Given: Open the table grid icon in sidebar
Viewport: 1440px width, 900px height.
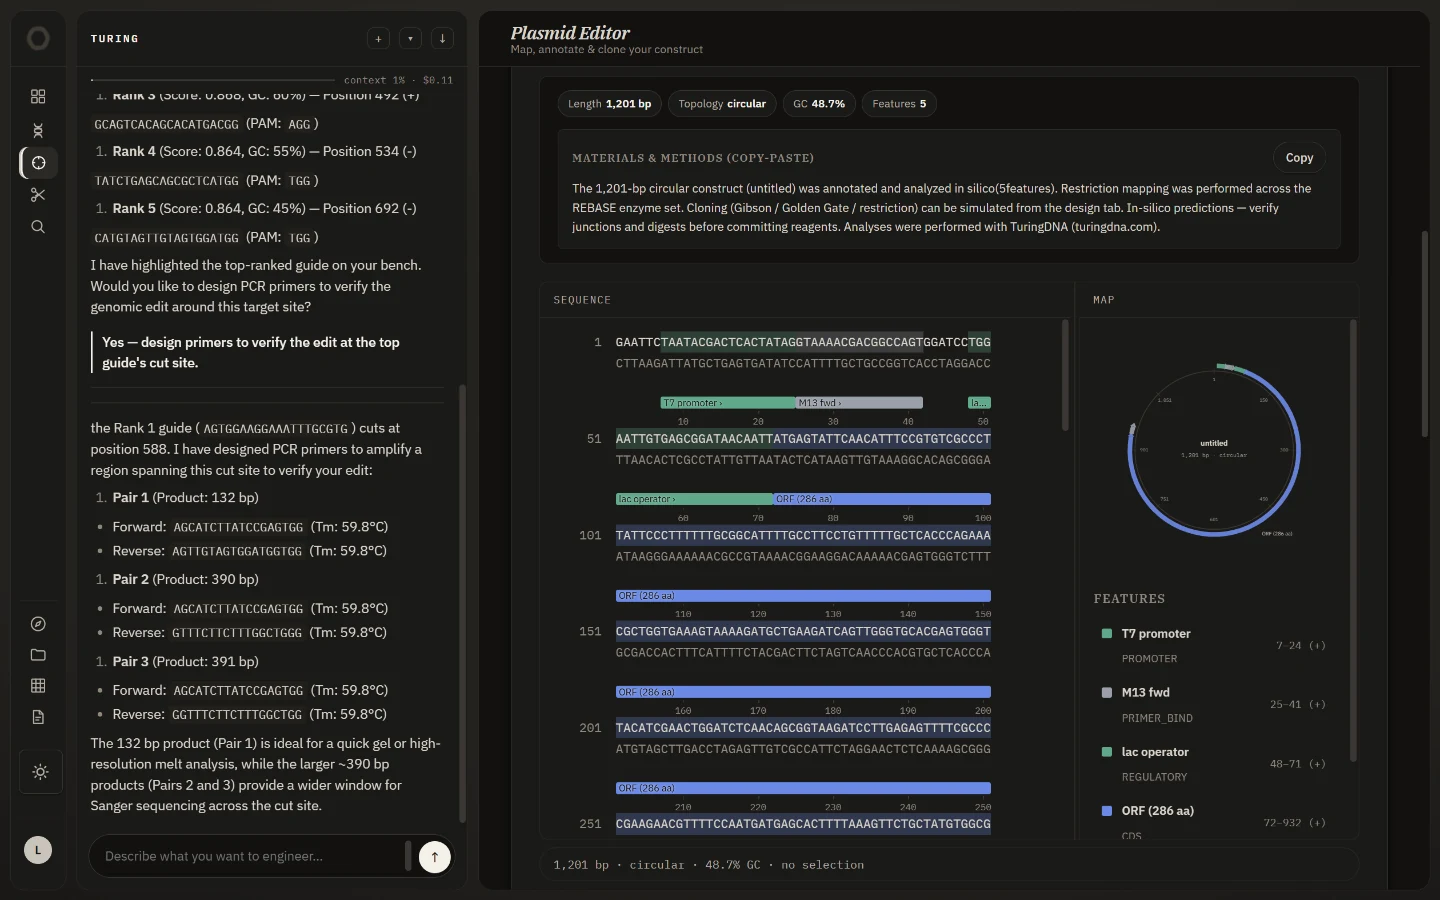Looking at the screenshot, I should tap(38, 686).
